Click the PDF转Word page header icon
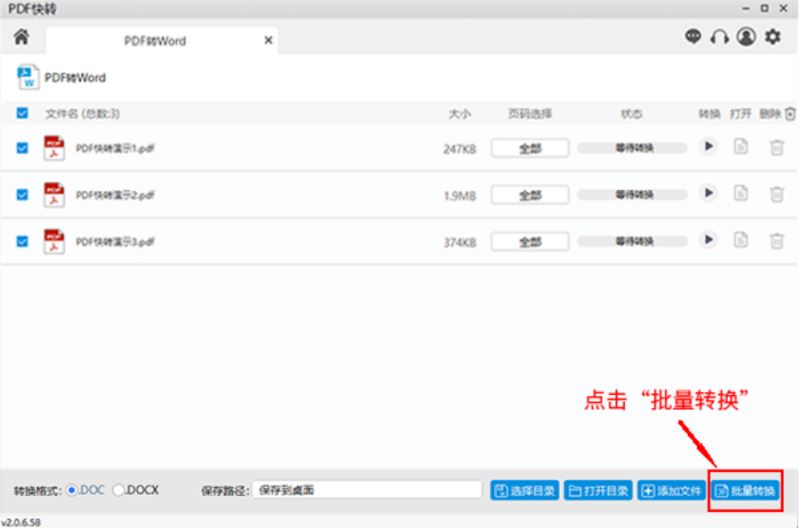The height and width of the screenshot is (528, 800). coord(28,77)
